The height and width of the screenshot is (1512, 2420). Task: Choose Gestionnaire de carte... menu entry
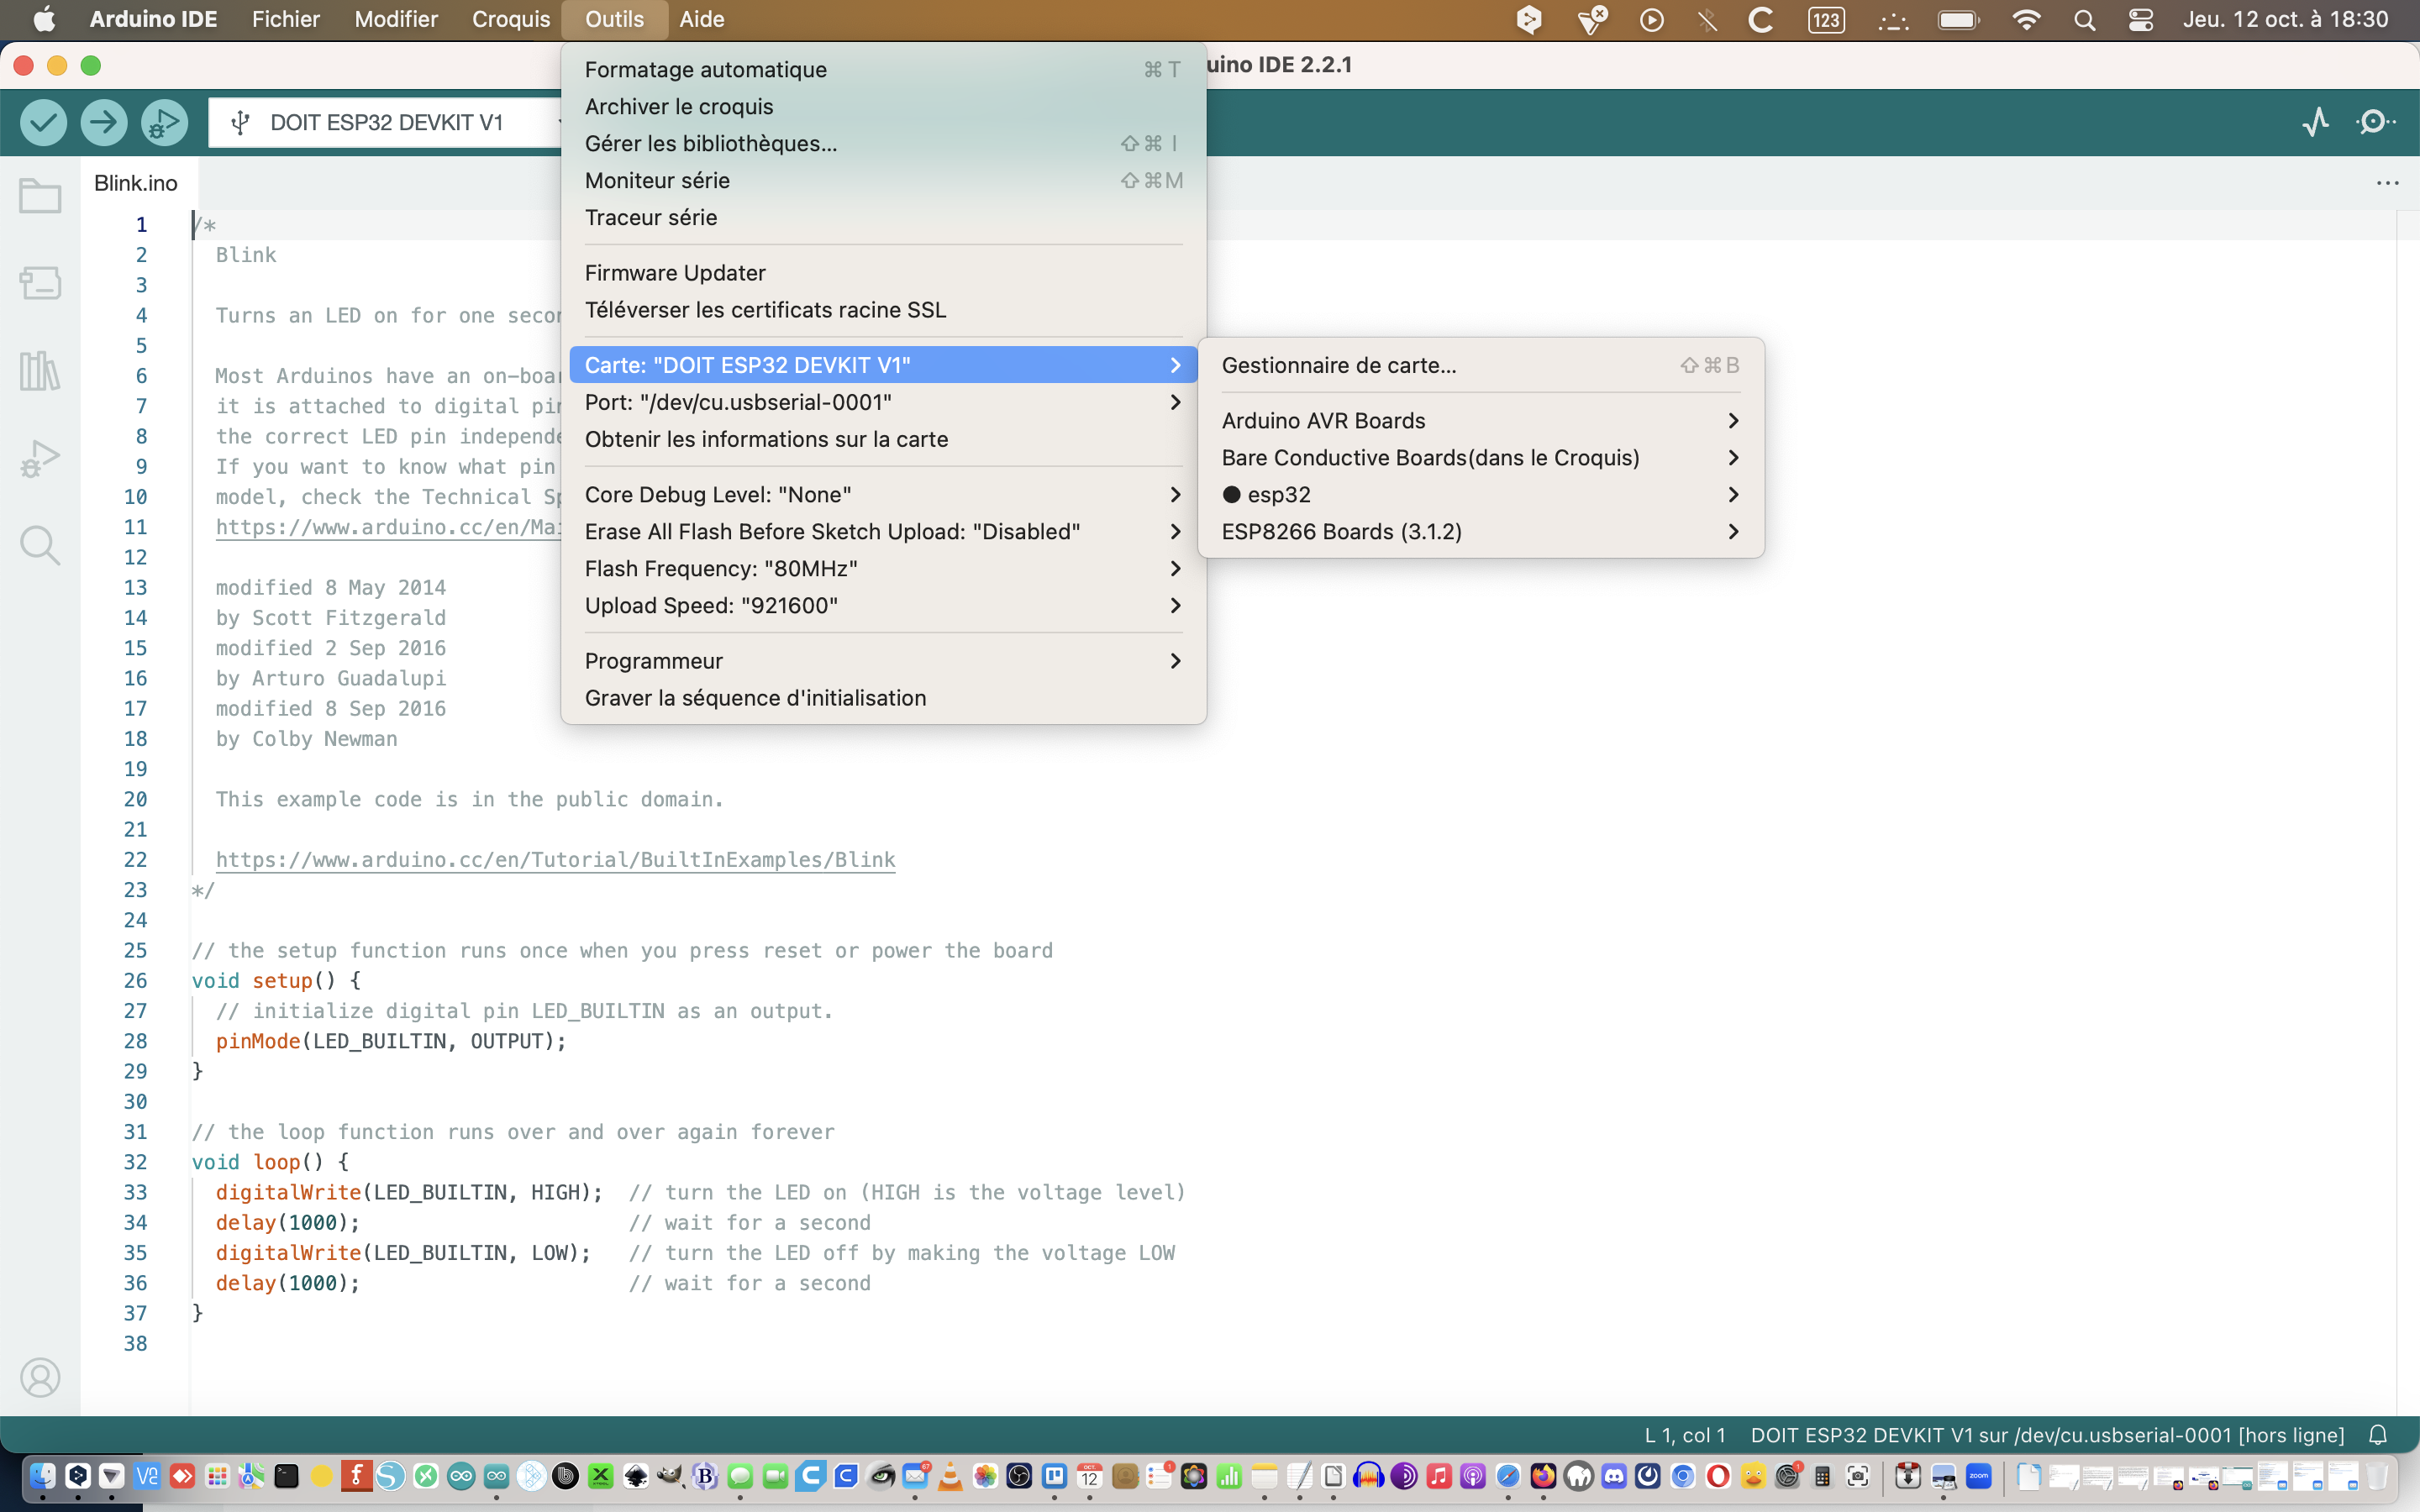(x=1338, y=365)
